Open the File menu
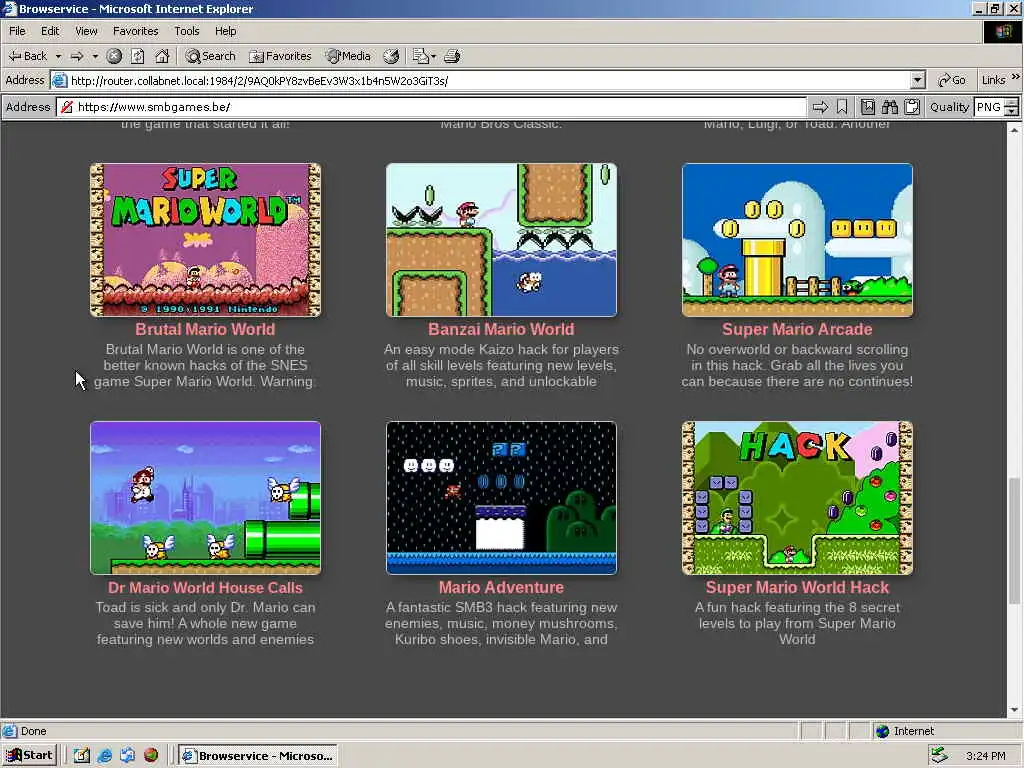The image size is (1024, 768). pos(17,31)
